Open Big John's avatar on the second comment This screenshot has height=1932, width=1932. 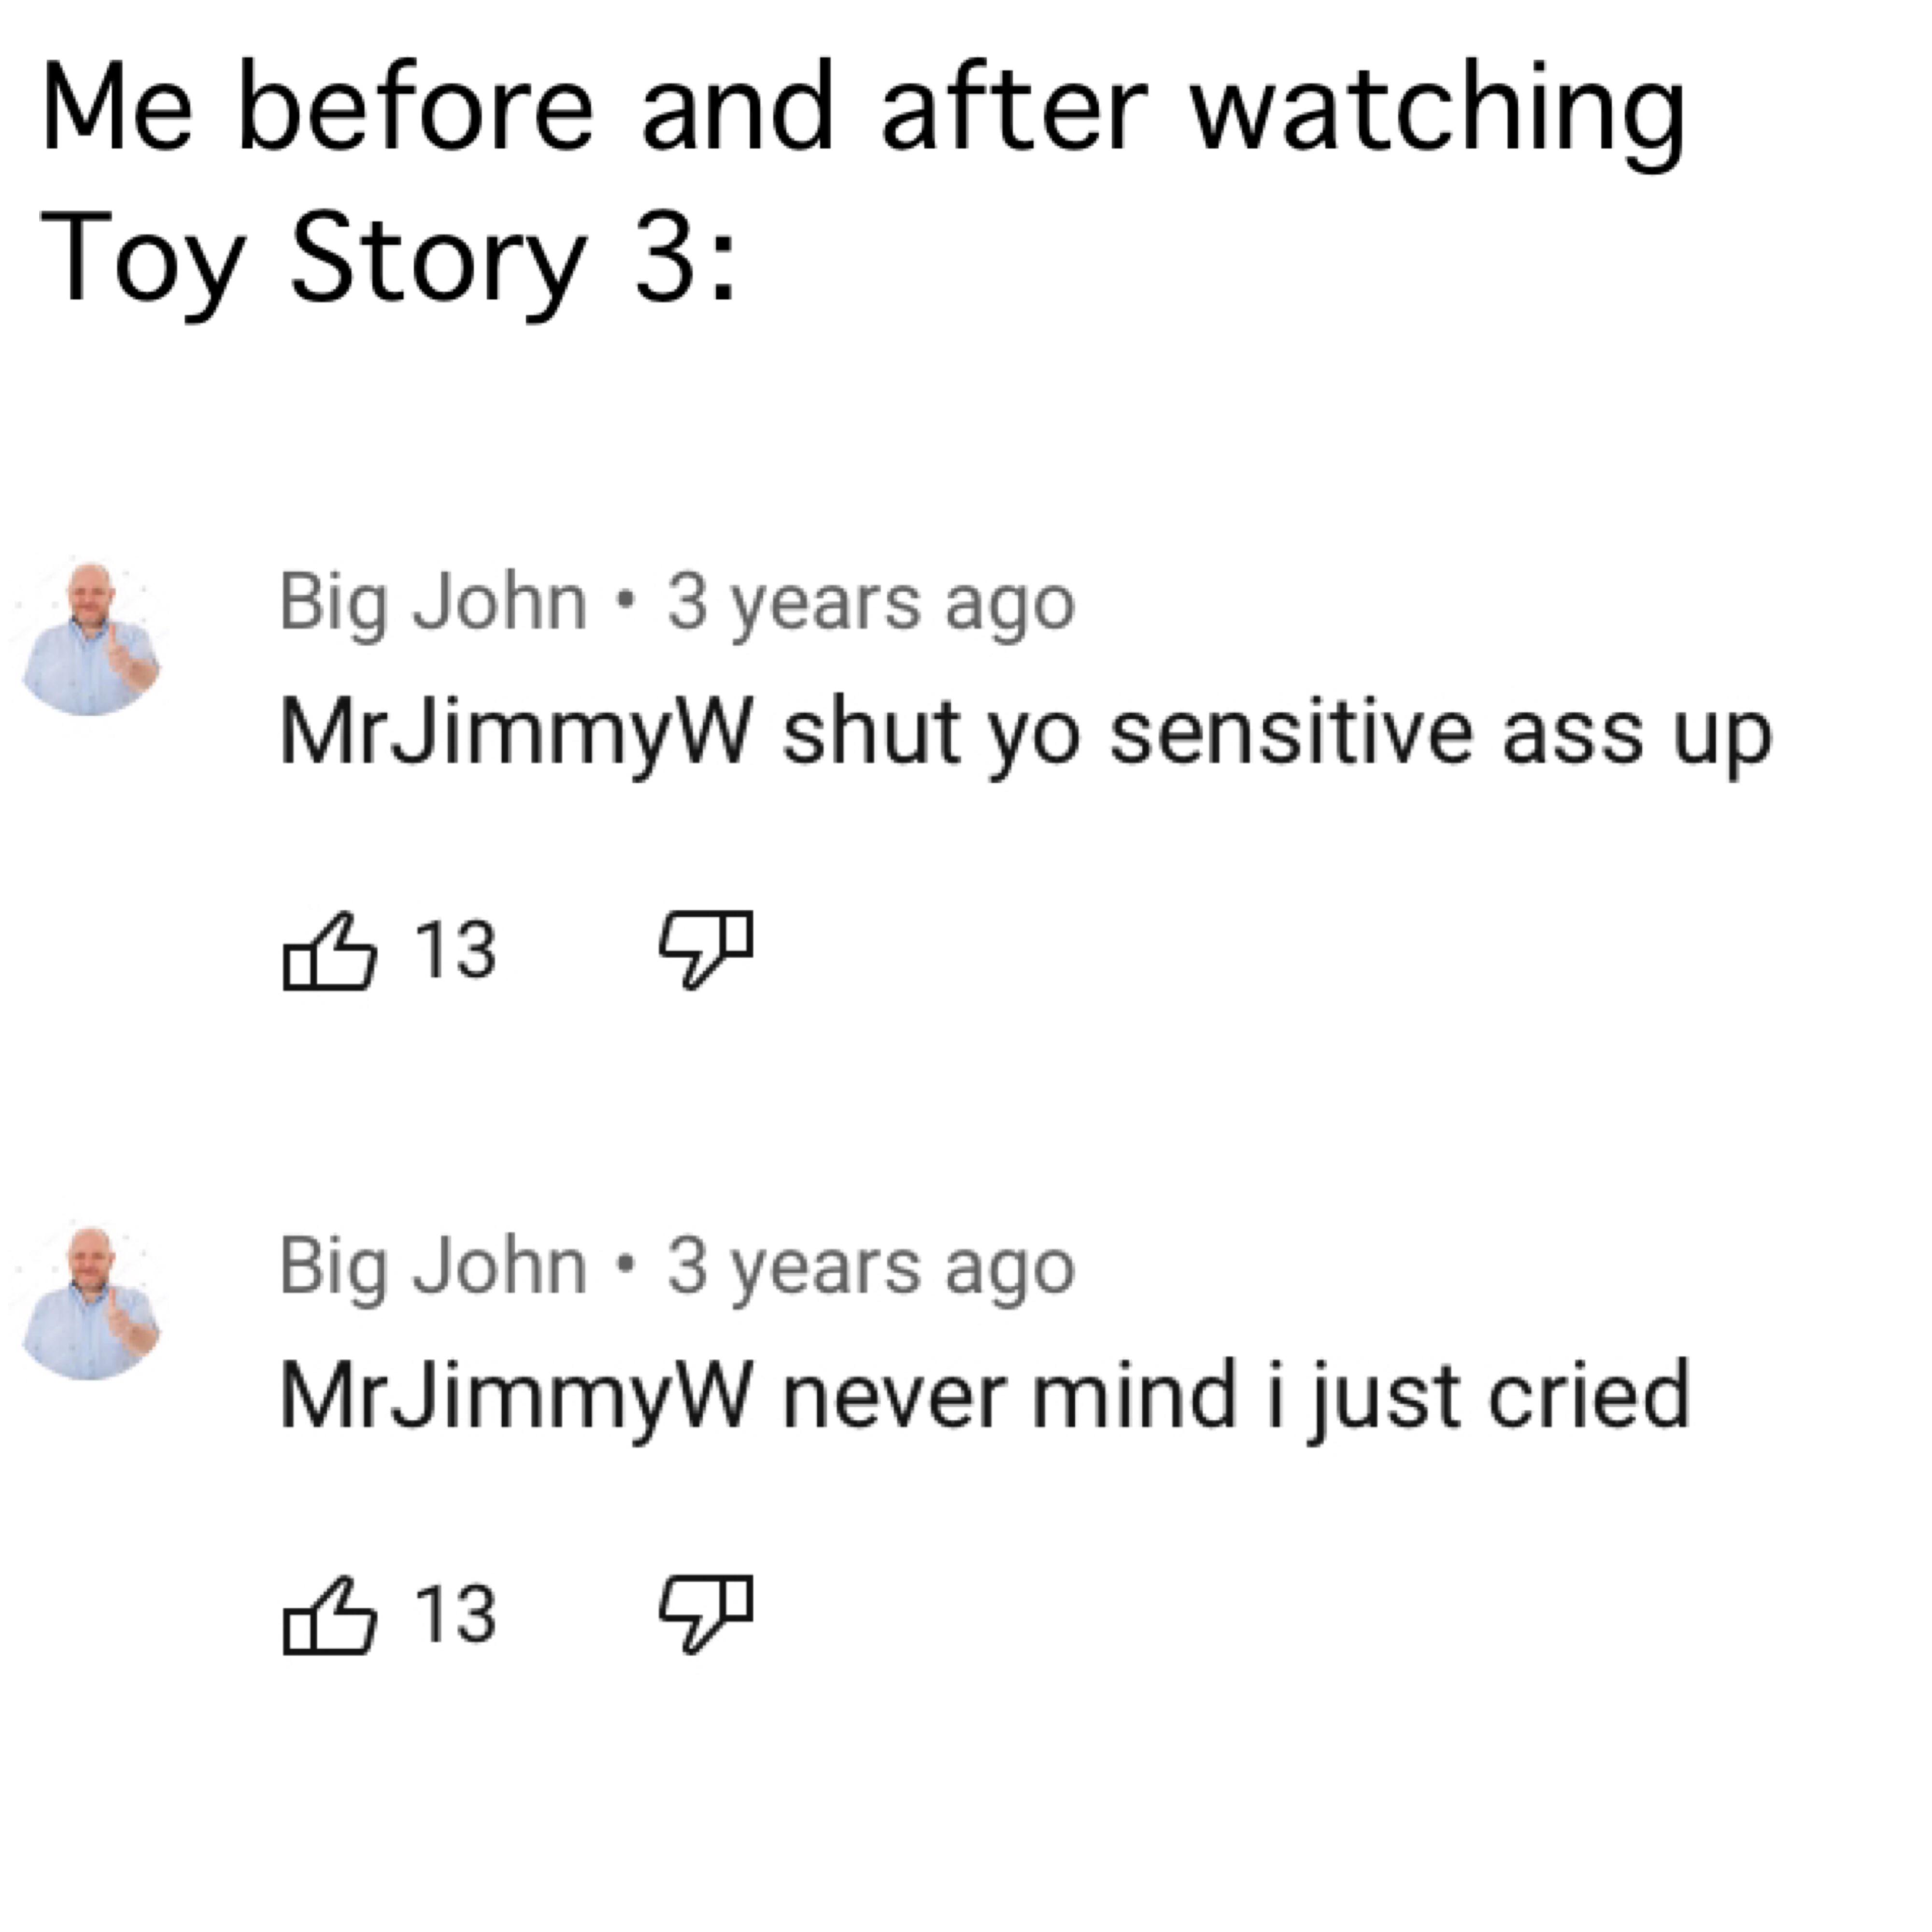click(90, 1304)
